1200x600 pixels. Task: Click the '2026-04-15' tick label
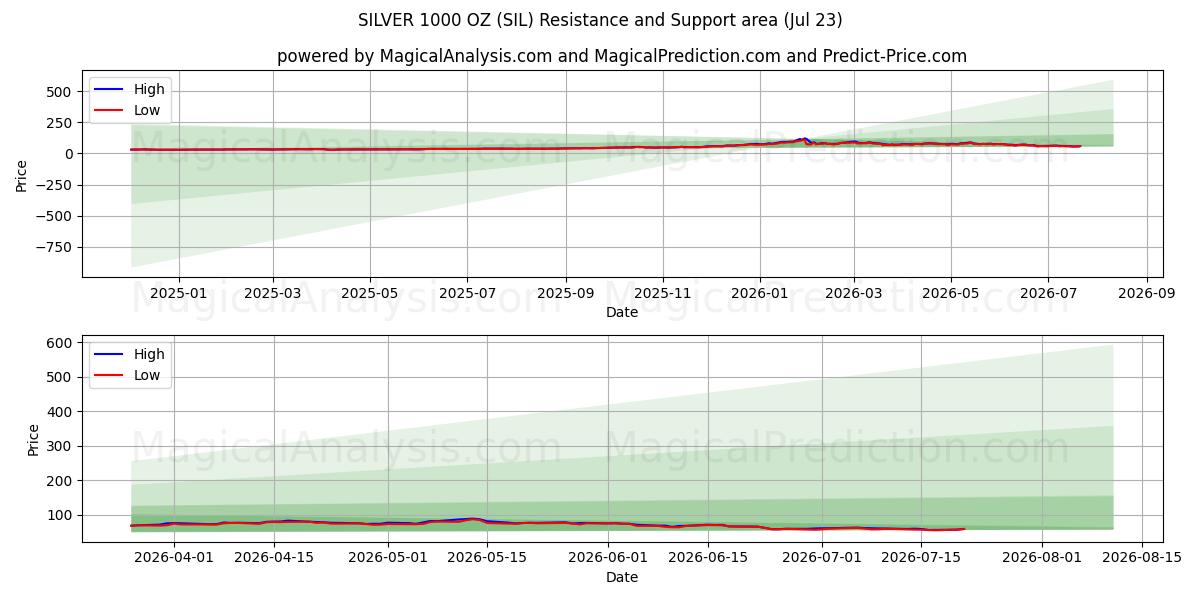273,559
